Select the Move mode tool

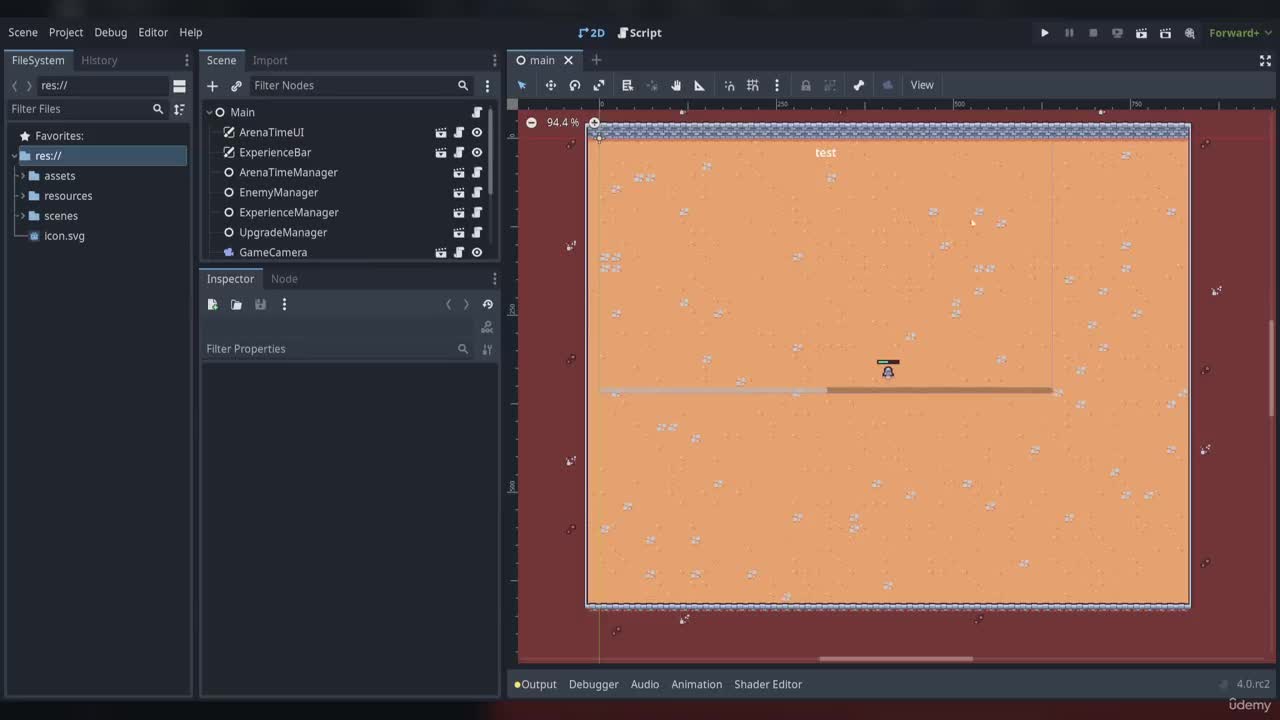550,85
